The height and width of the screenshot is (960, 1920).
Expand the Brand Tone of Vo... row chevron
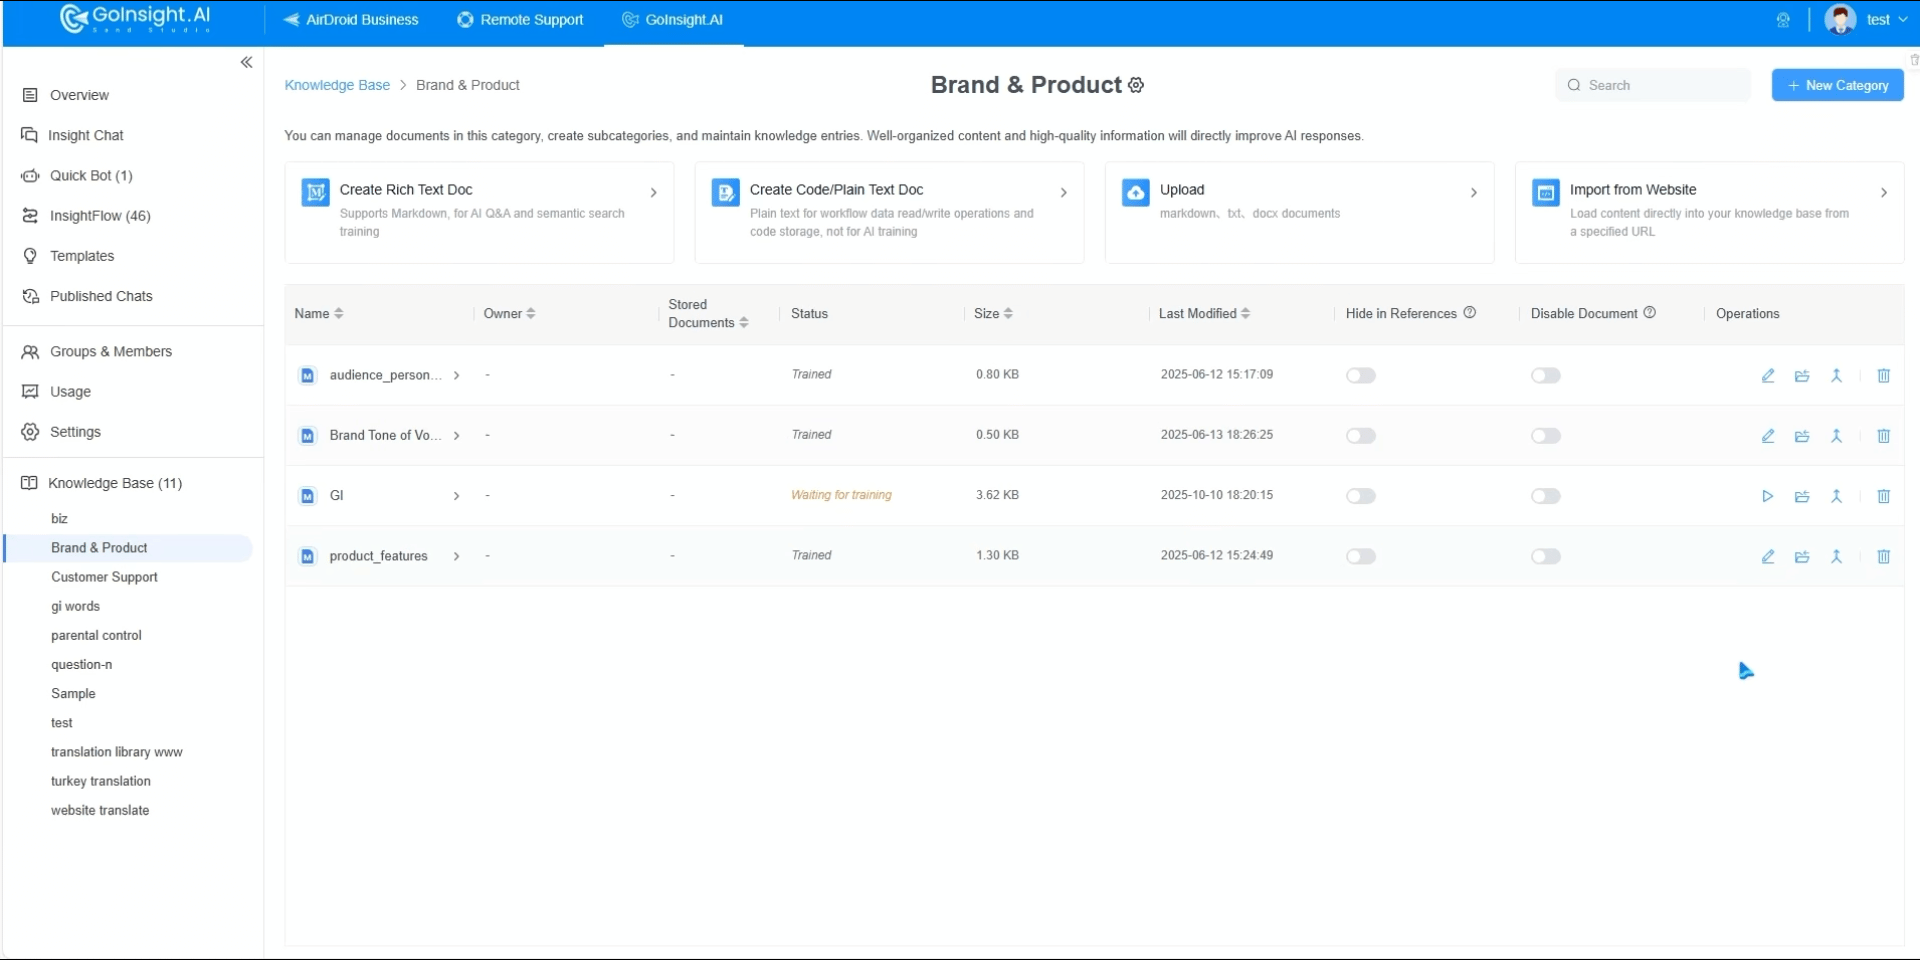(x=456, y=436)
